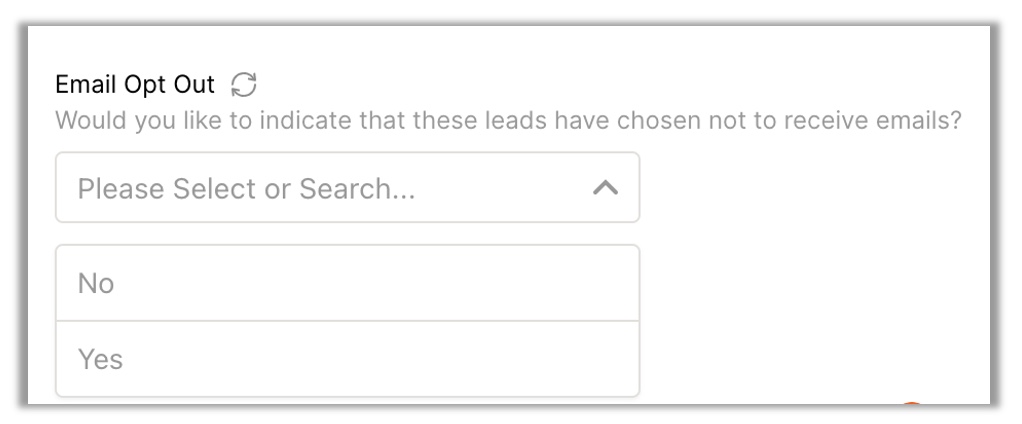This screenshot has height=424, width=1022.
Task: Toggle the dropdown caret in the select box
Action: click(606, 187)
